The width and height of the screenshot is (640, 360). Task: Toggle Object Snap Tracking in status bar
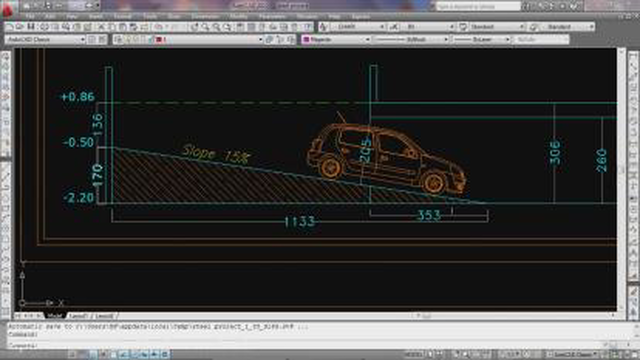[x=124, y=354]
